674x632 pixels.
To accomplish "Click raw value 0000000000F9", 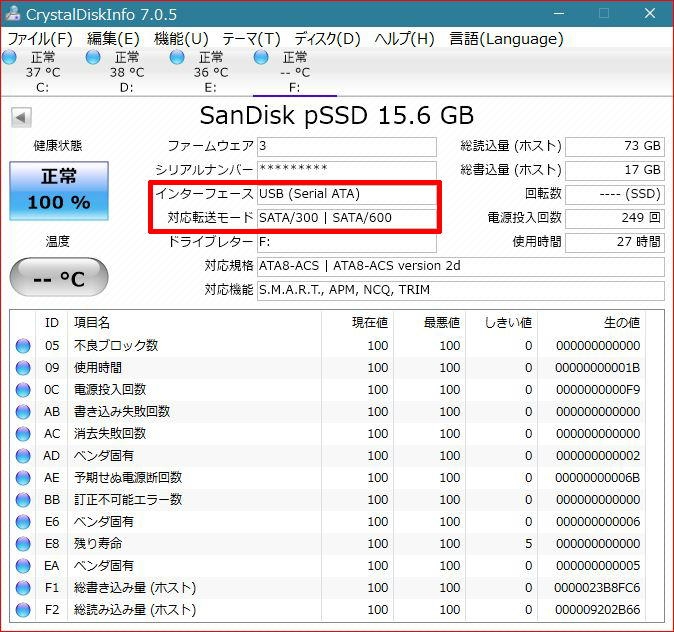I will [597, 390].
